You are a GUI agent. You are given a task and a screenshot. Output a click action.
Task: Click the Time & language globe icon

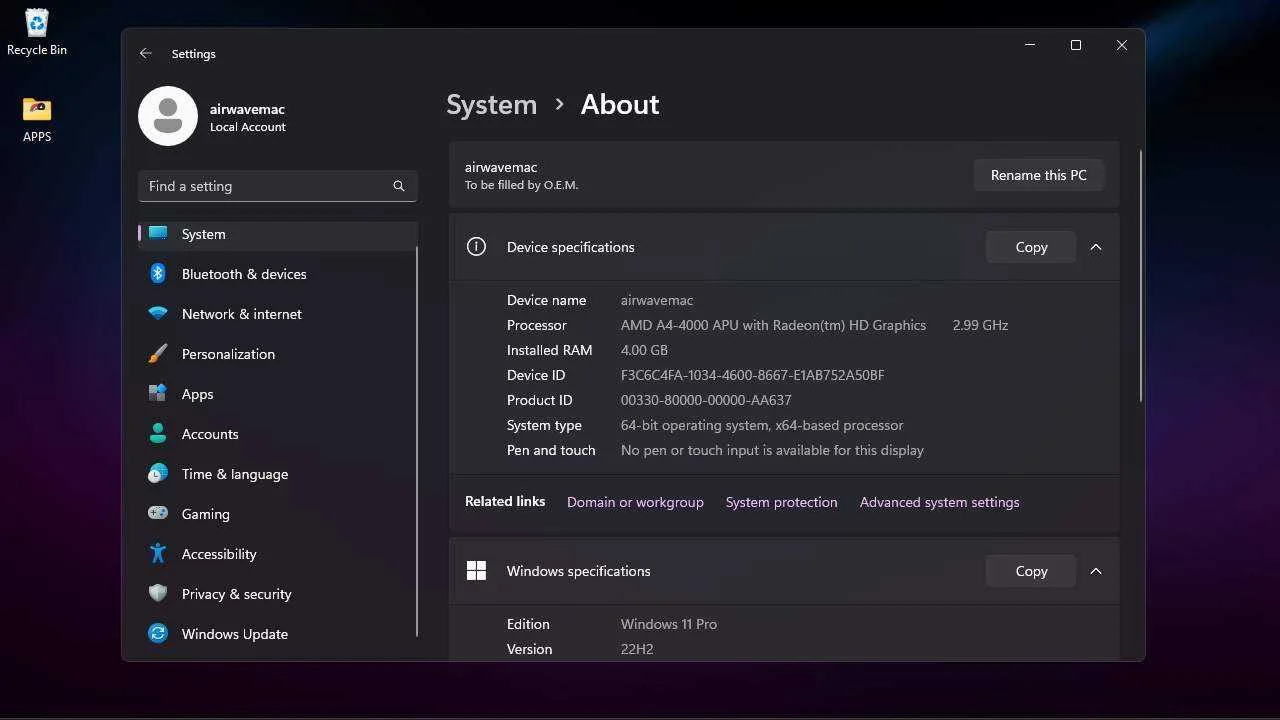point(158,474)
